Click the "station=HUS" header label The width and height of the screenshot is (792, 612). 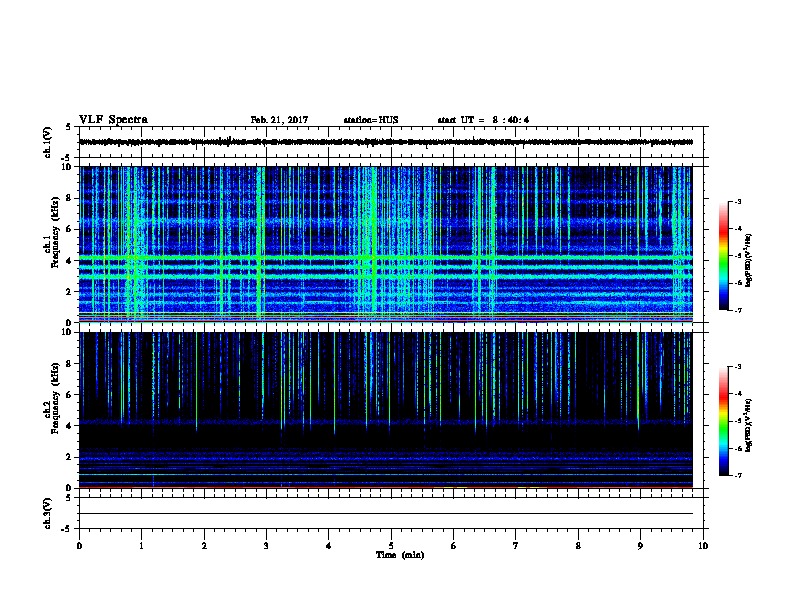click(x=371, y=120)
